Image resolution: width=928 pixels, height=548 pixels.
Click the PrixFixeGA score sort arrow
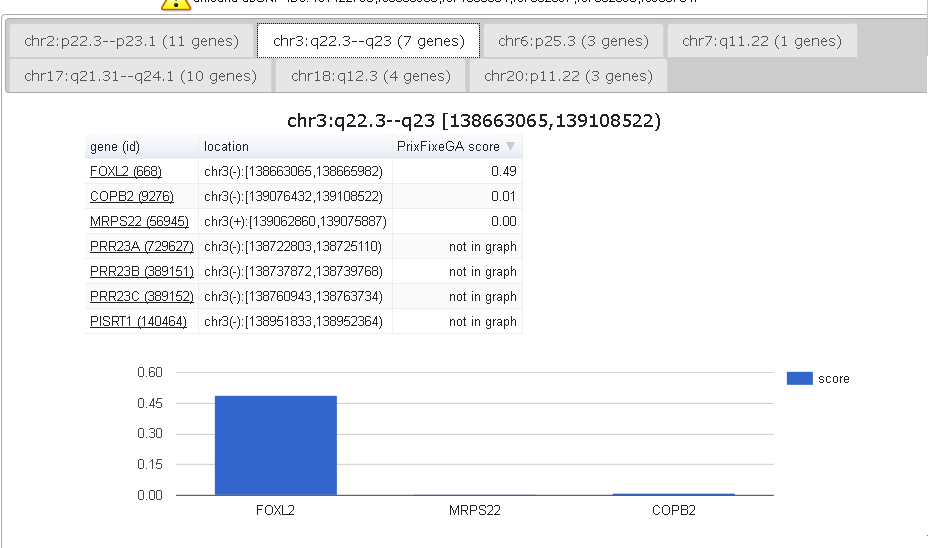[x=510, y=147]
